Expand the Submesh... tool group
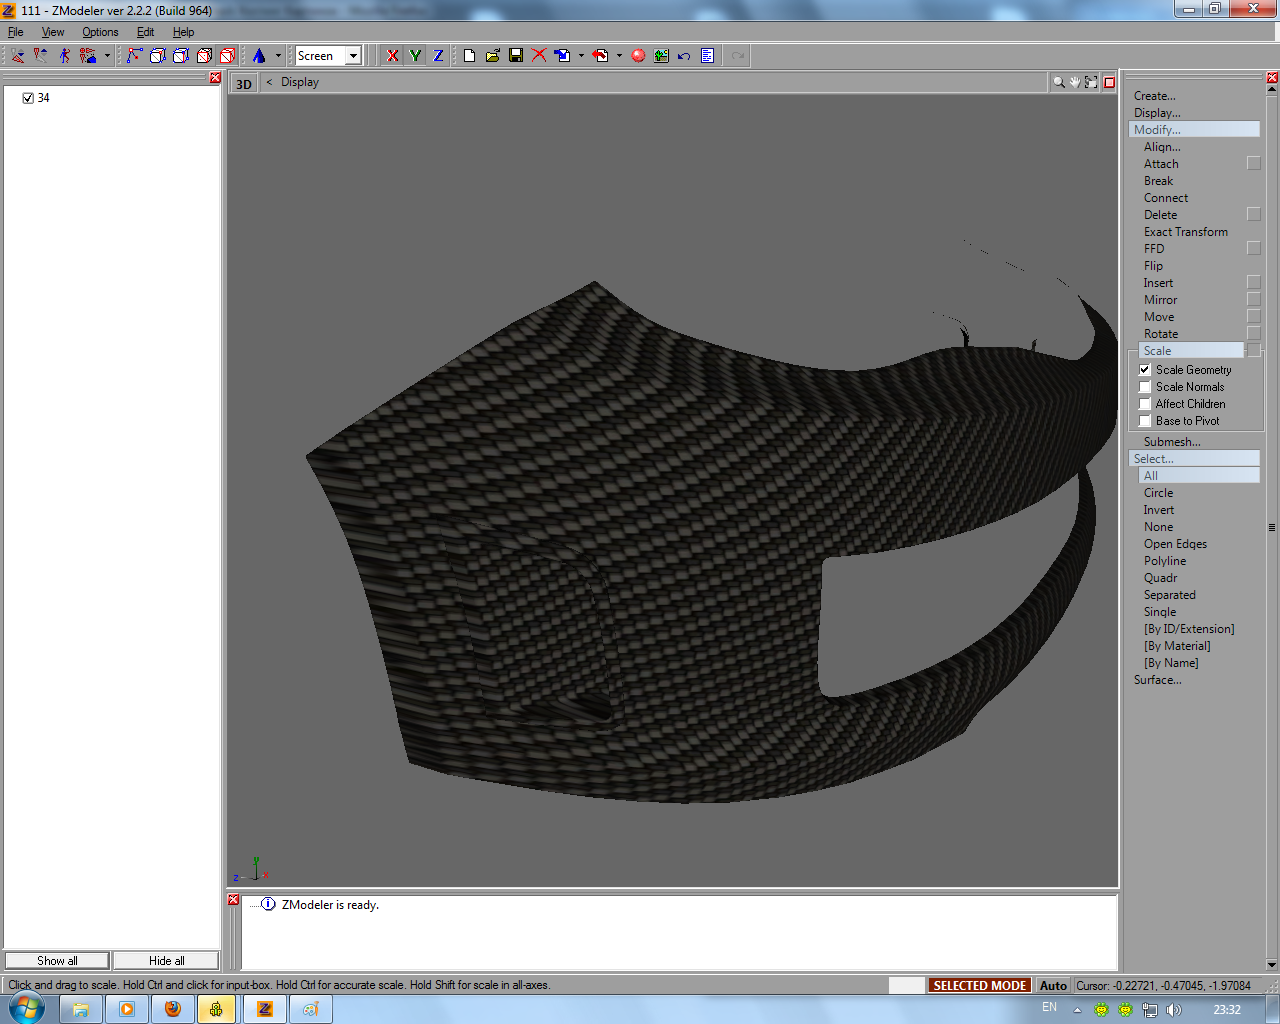This screenshot has height=1024, width=1280. 1172,442
